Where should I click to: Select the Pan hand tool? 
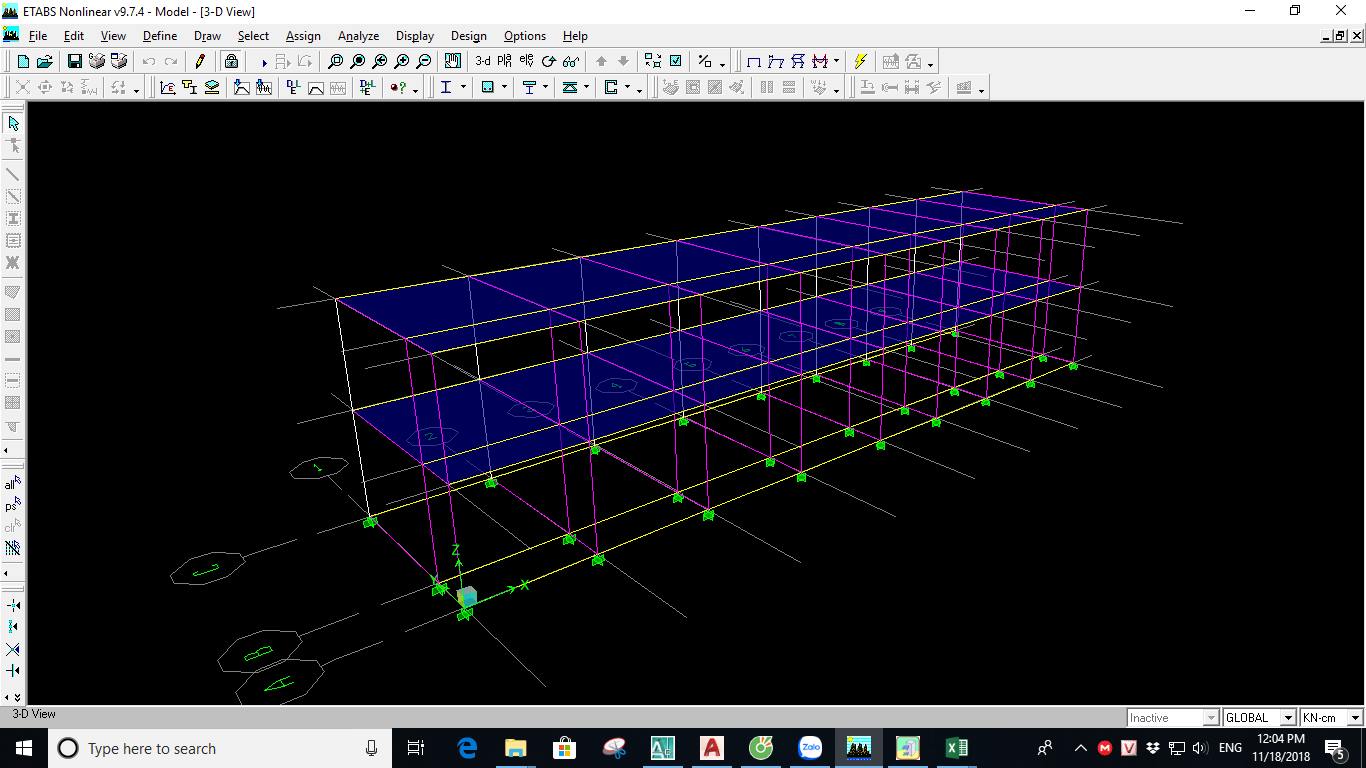point(453,62)
